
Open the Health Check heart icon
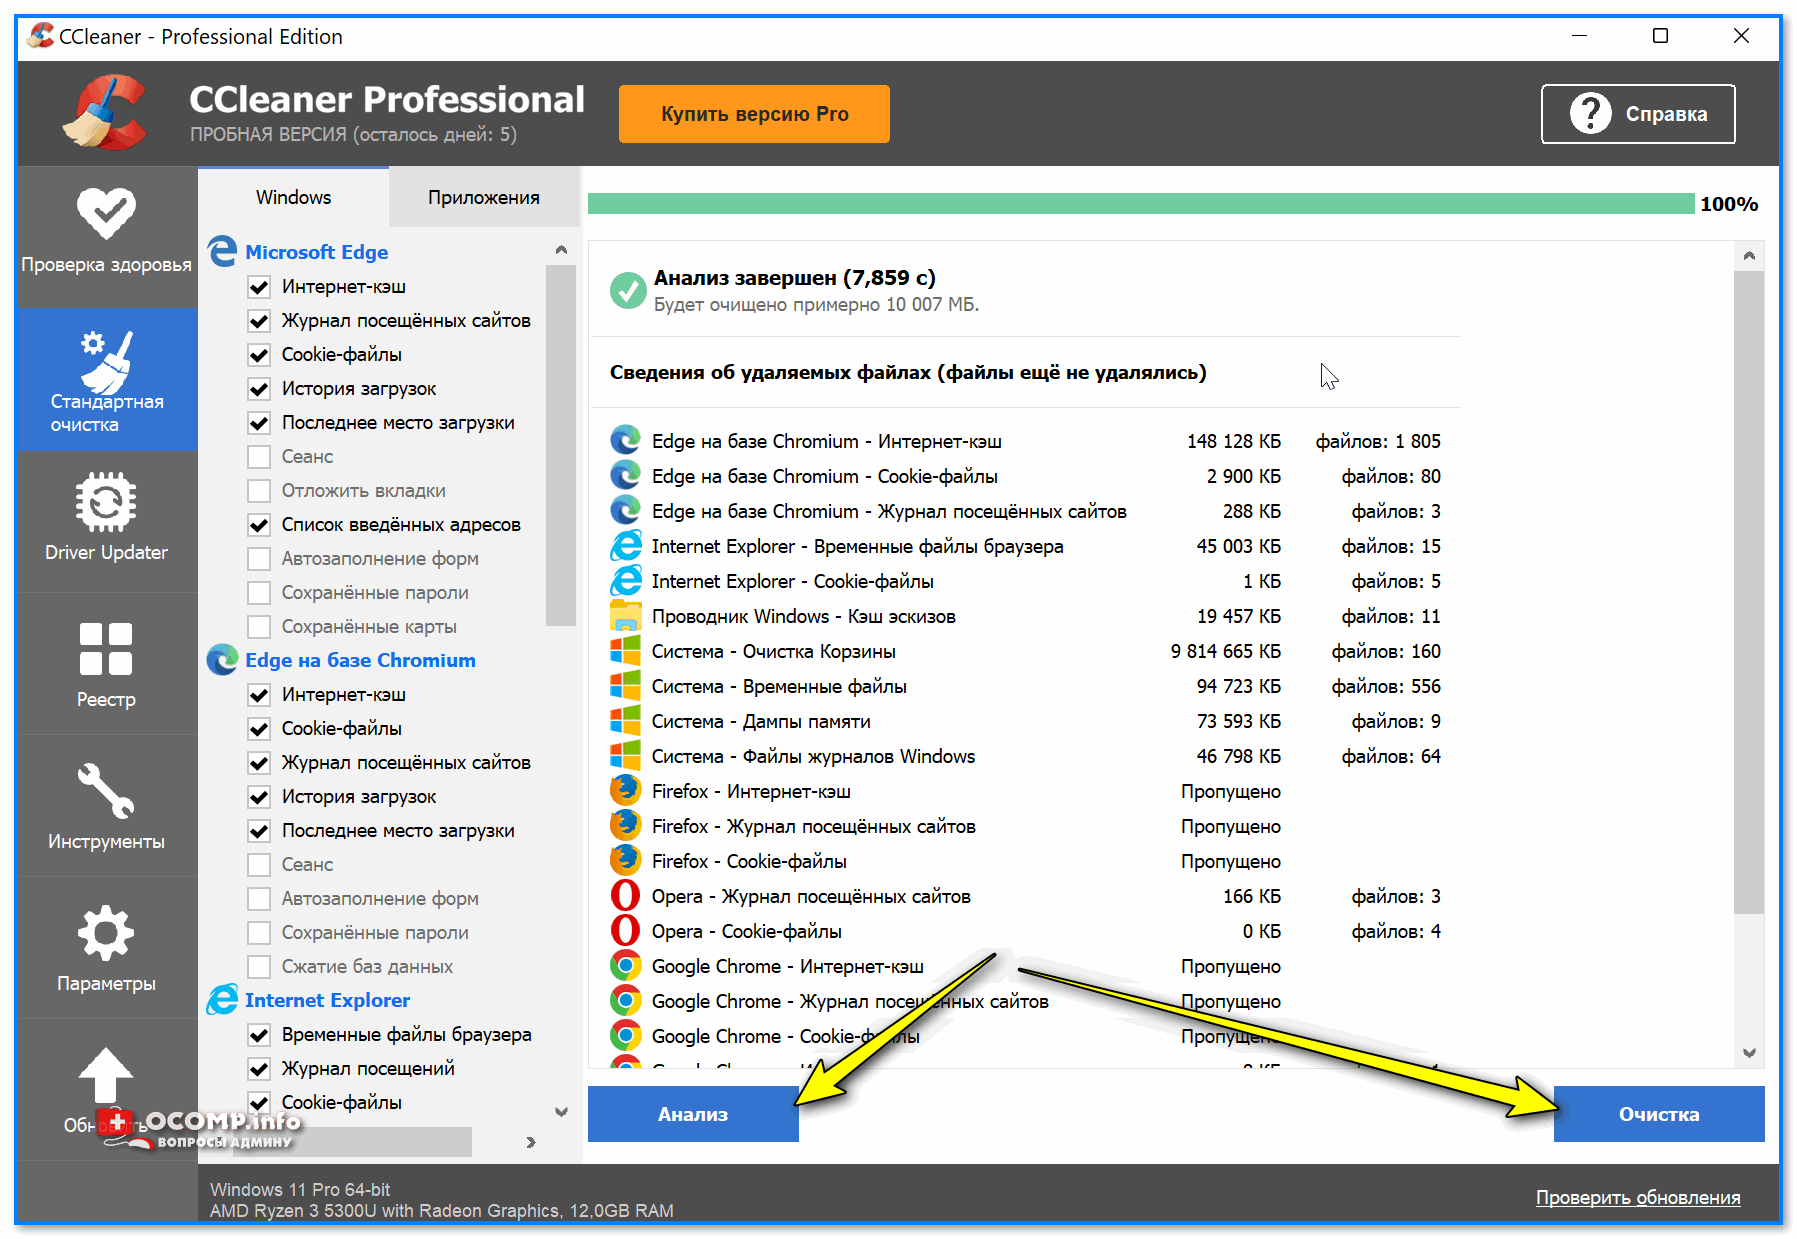coord(106,213)
